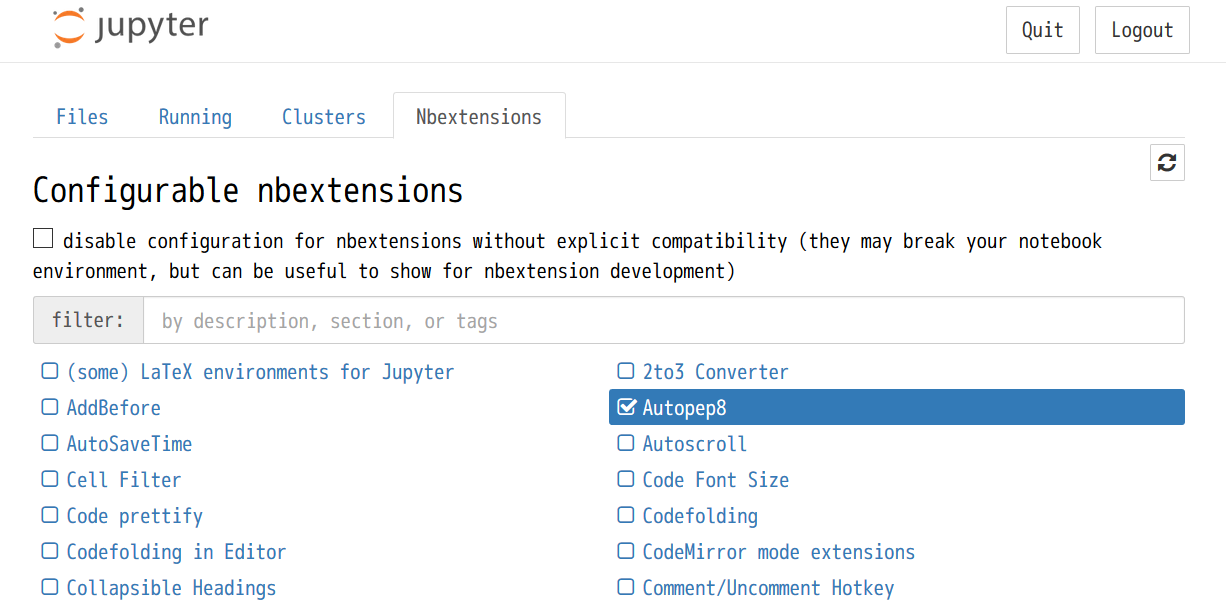This screenshot has height=605, width=1226.
Task: Toggle the Autopep8 checkbox icon
Action: 627,407
